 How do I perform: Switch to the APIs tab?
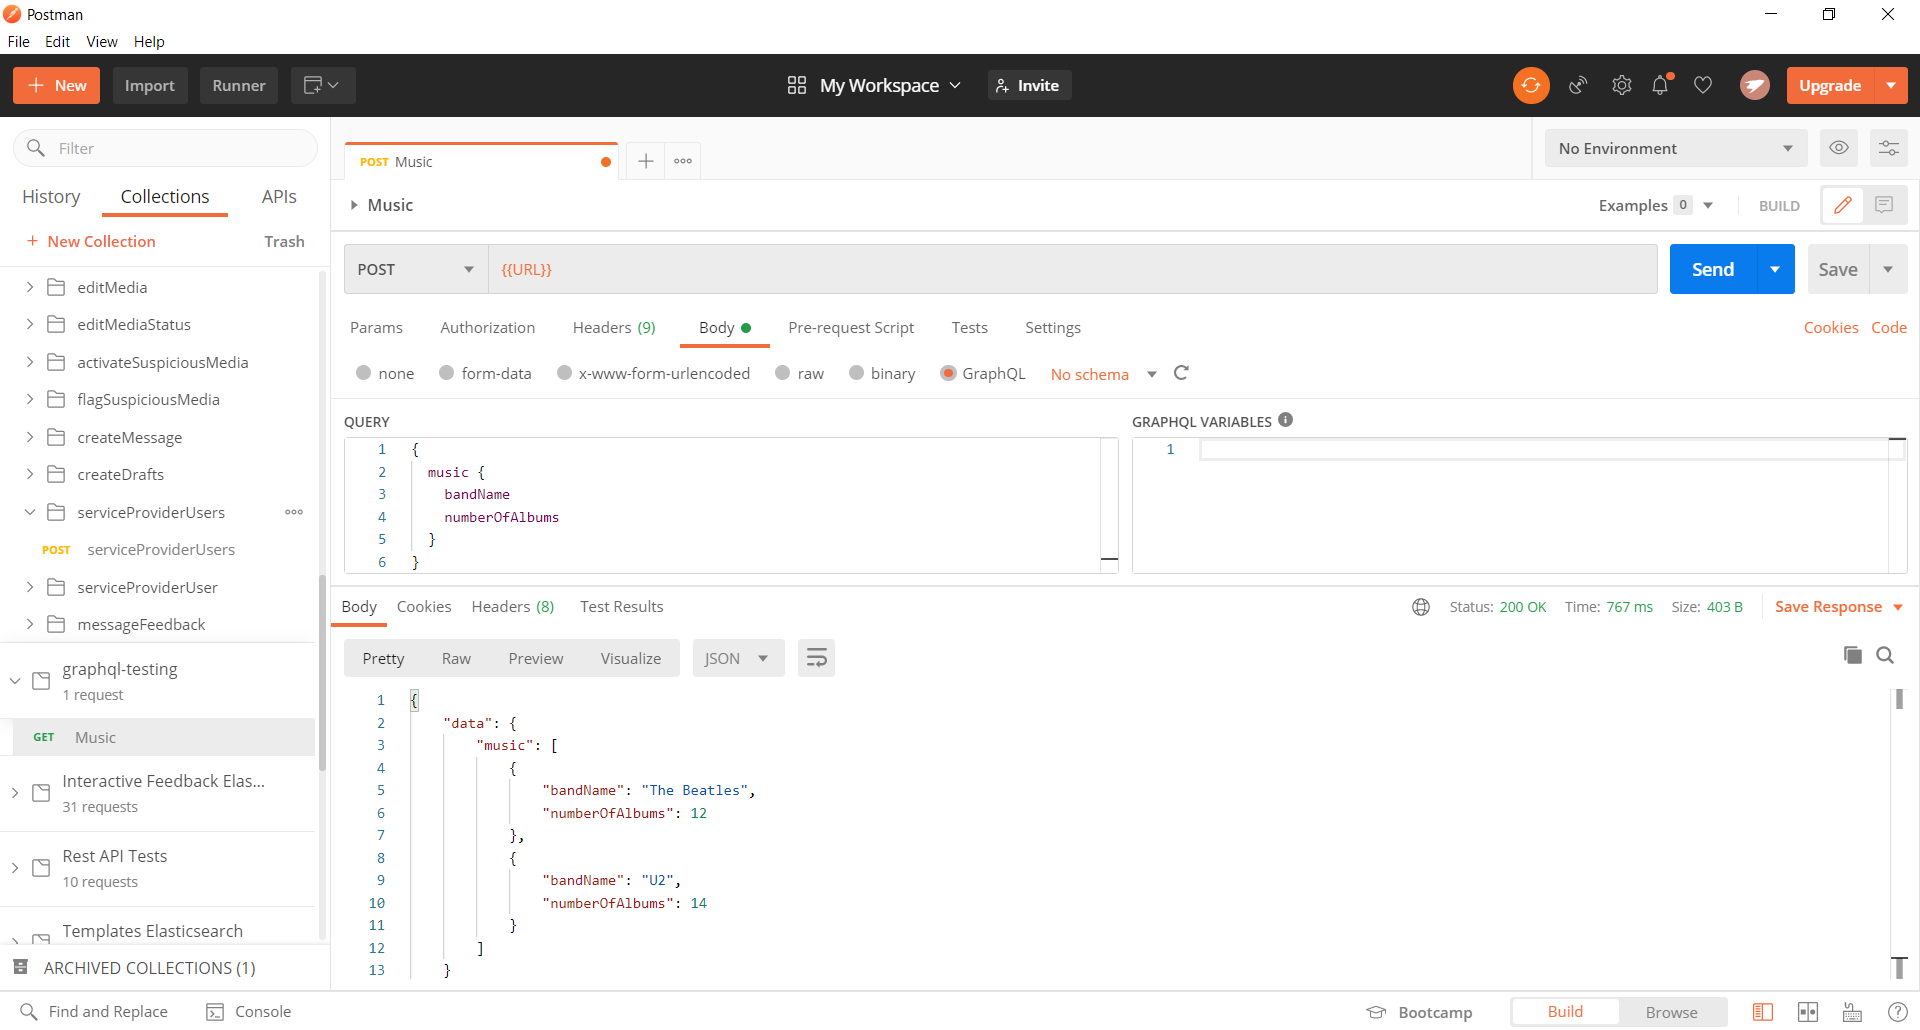point(279,197)
